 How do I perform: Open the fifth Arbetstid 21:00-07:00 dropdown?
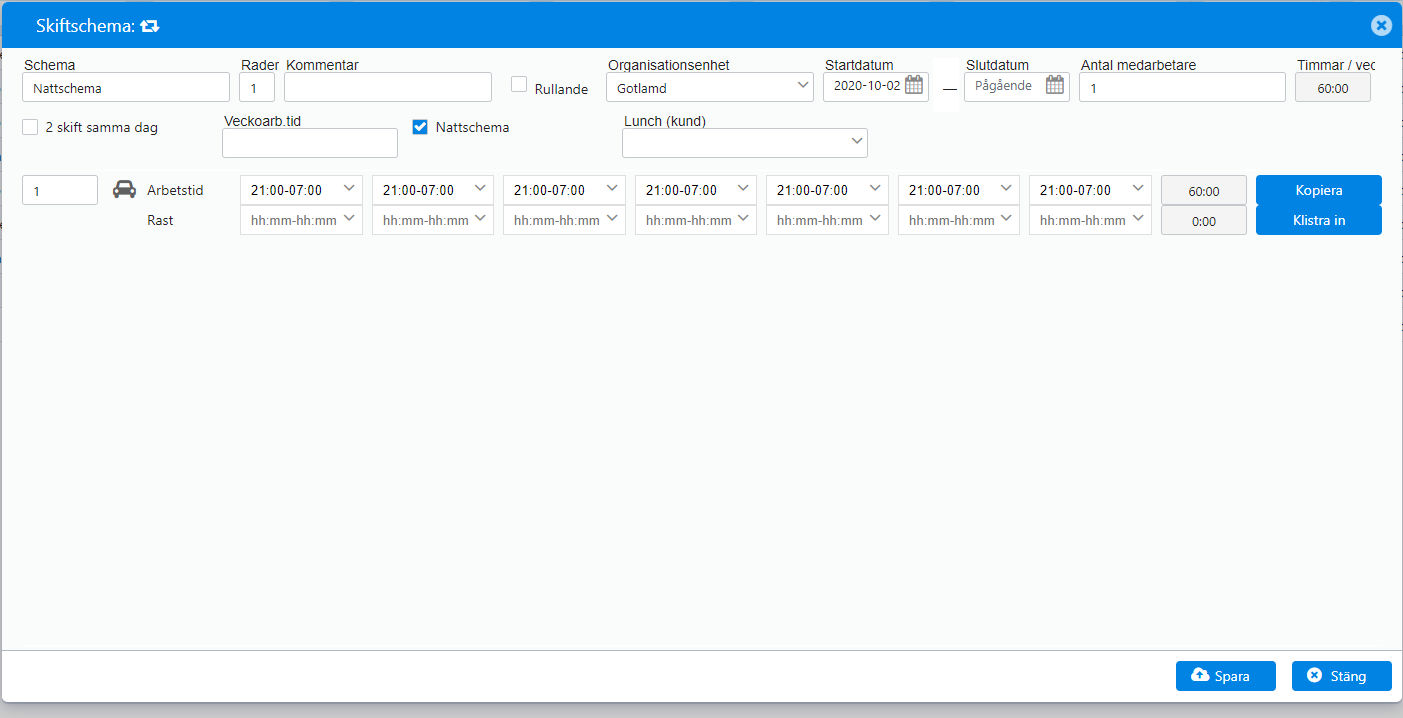point(827,190)
